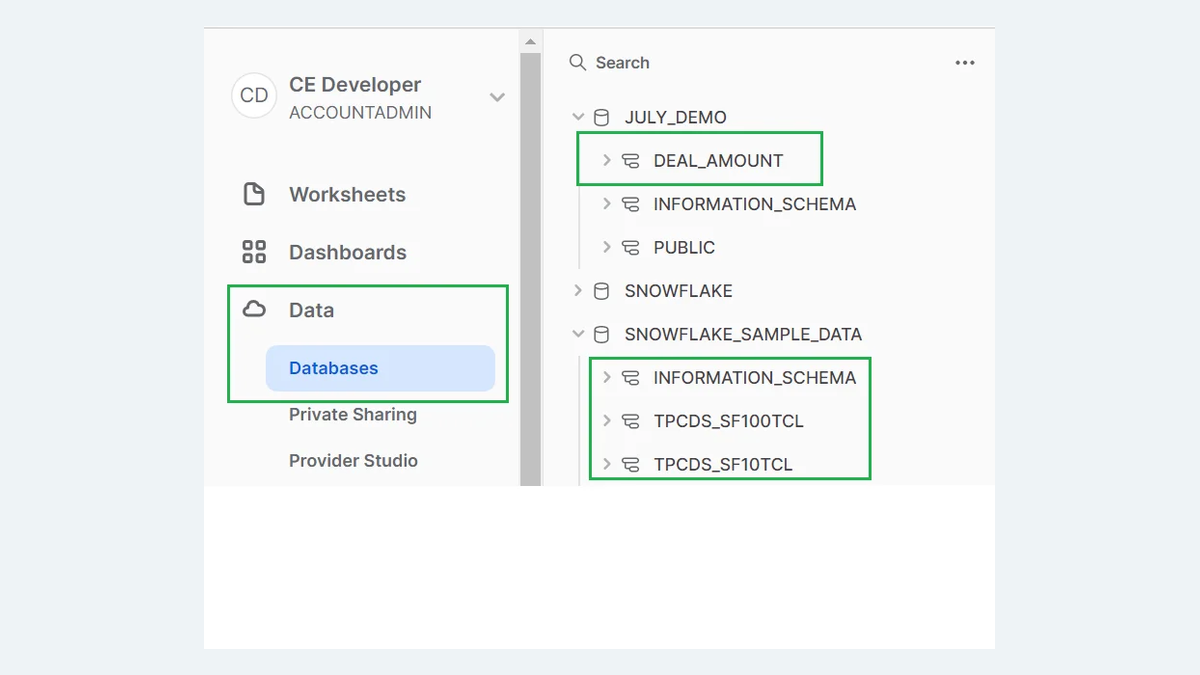Click the DEAL_AMOUNT schema icon
1200x675 pixels.
coord(630,160)
